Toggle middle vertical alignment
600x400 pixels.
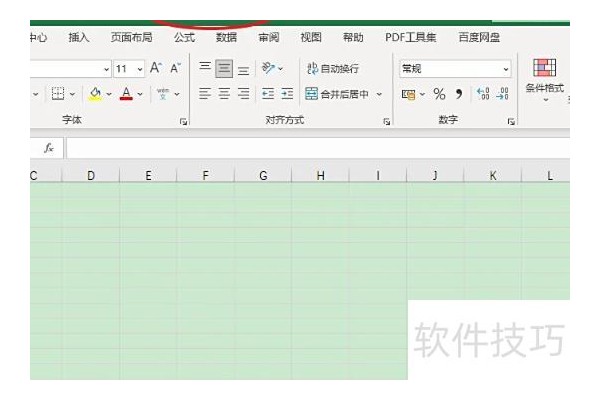(224, 69)
